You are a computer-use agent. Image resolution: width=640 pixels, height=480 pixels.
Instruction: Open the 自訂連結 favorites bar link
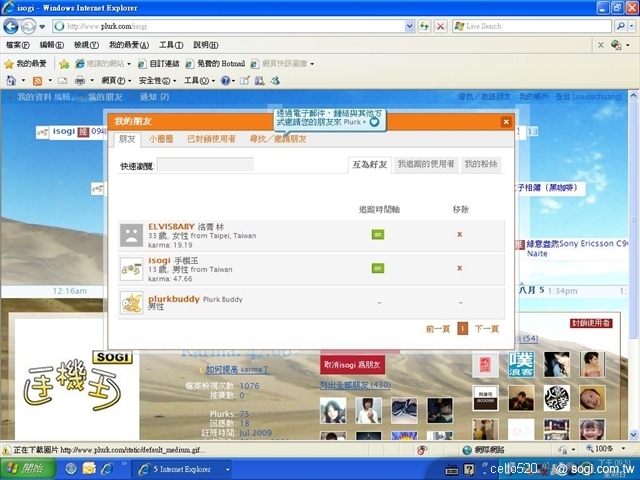click(x=158, y=64)
